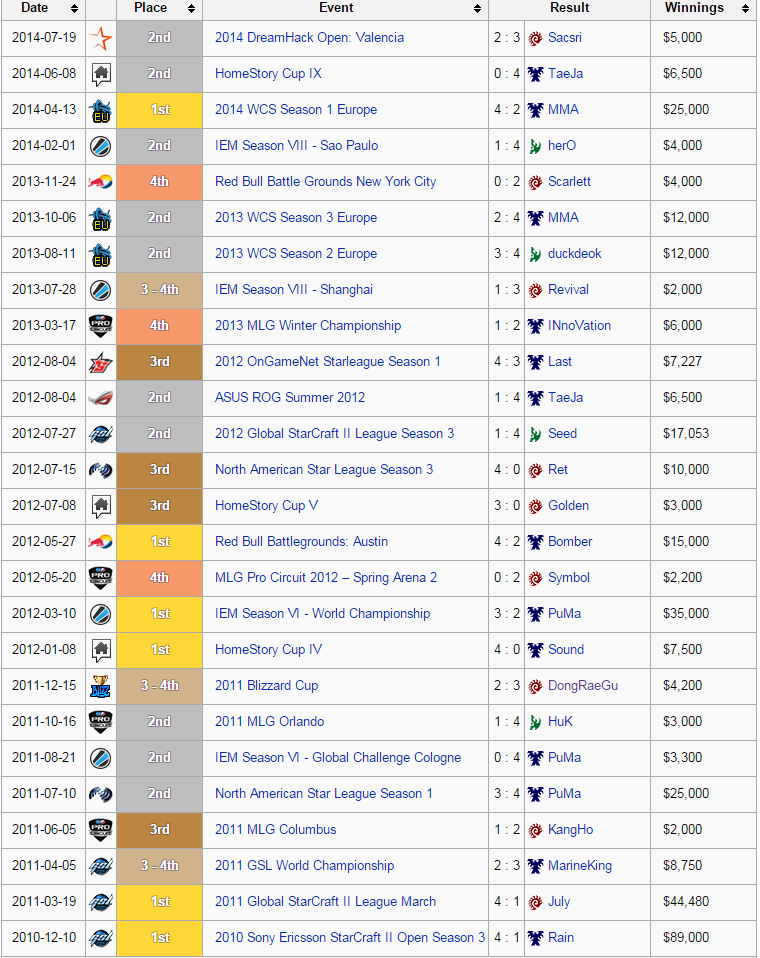The height and width of the screenshot is (958, 760).
Task: Click the Protoss race icon next to herO
Action: (x=535, y=146)
